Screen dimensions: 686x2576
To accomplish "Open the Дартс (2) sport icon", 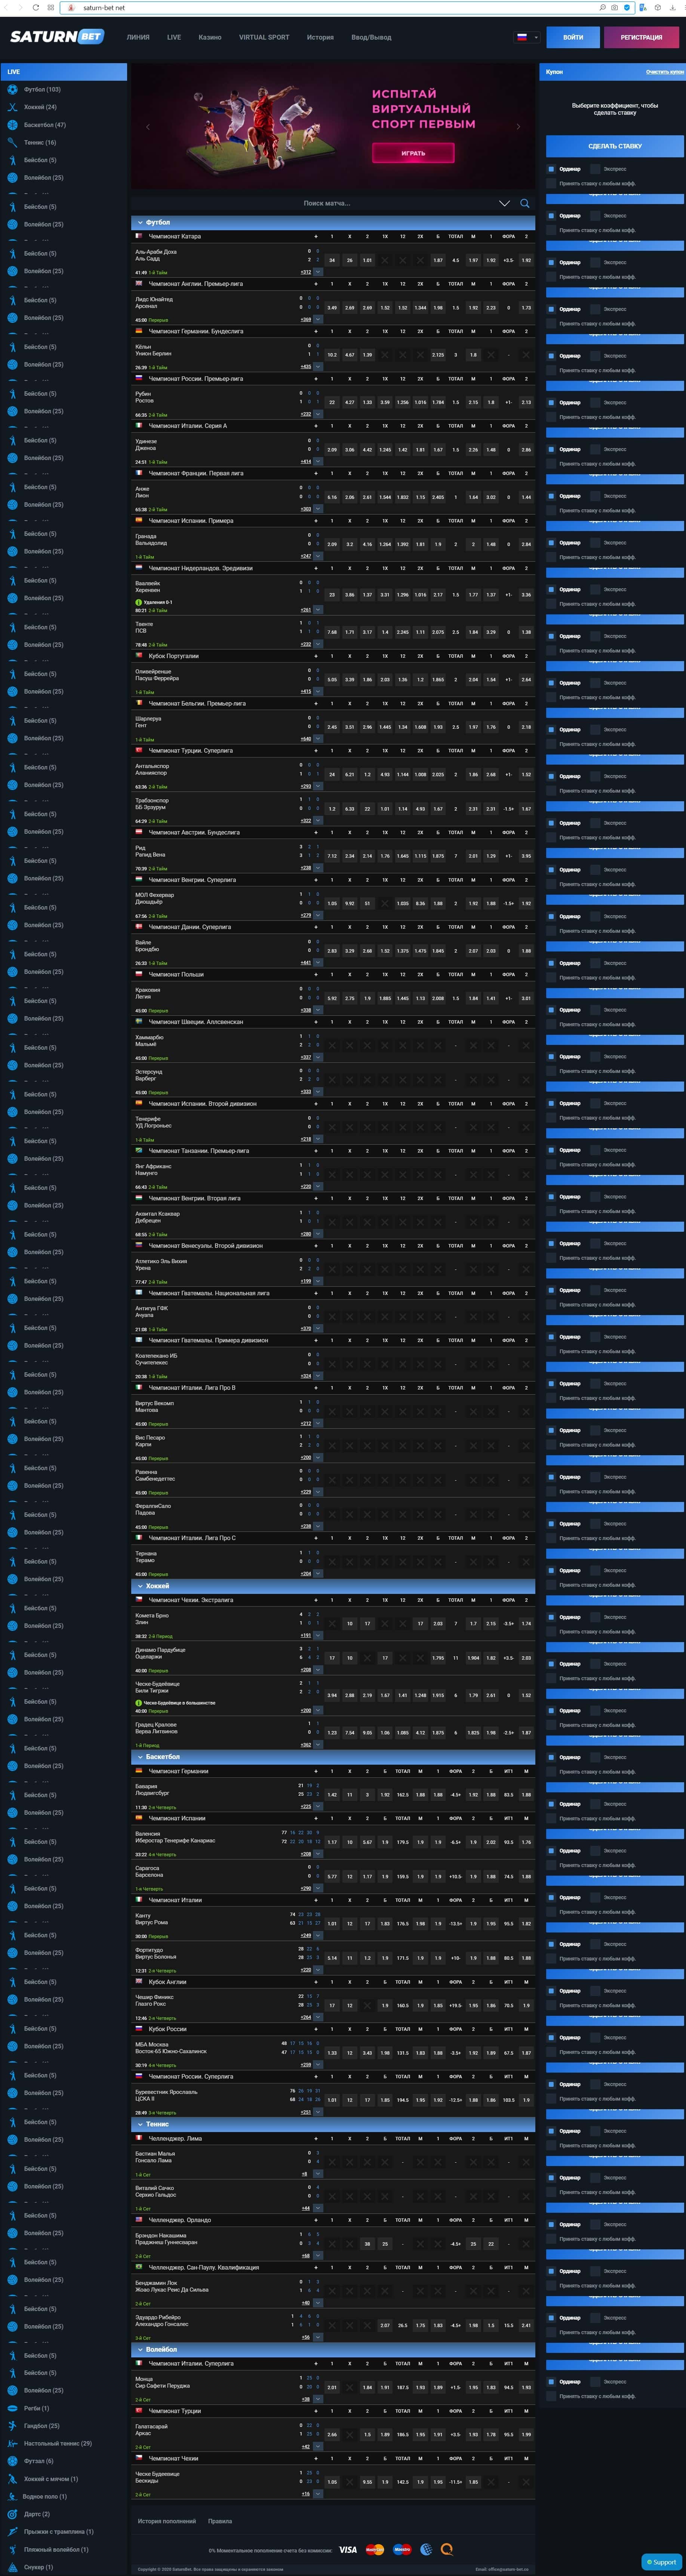I will pos(12,2514).
